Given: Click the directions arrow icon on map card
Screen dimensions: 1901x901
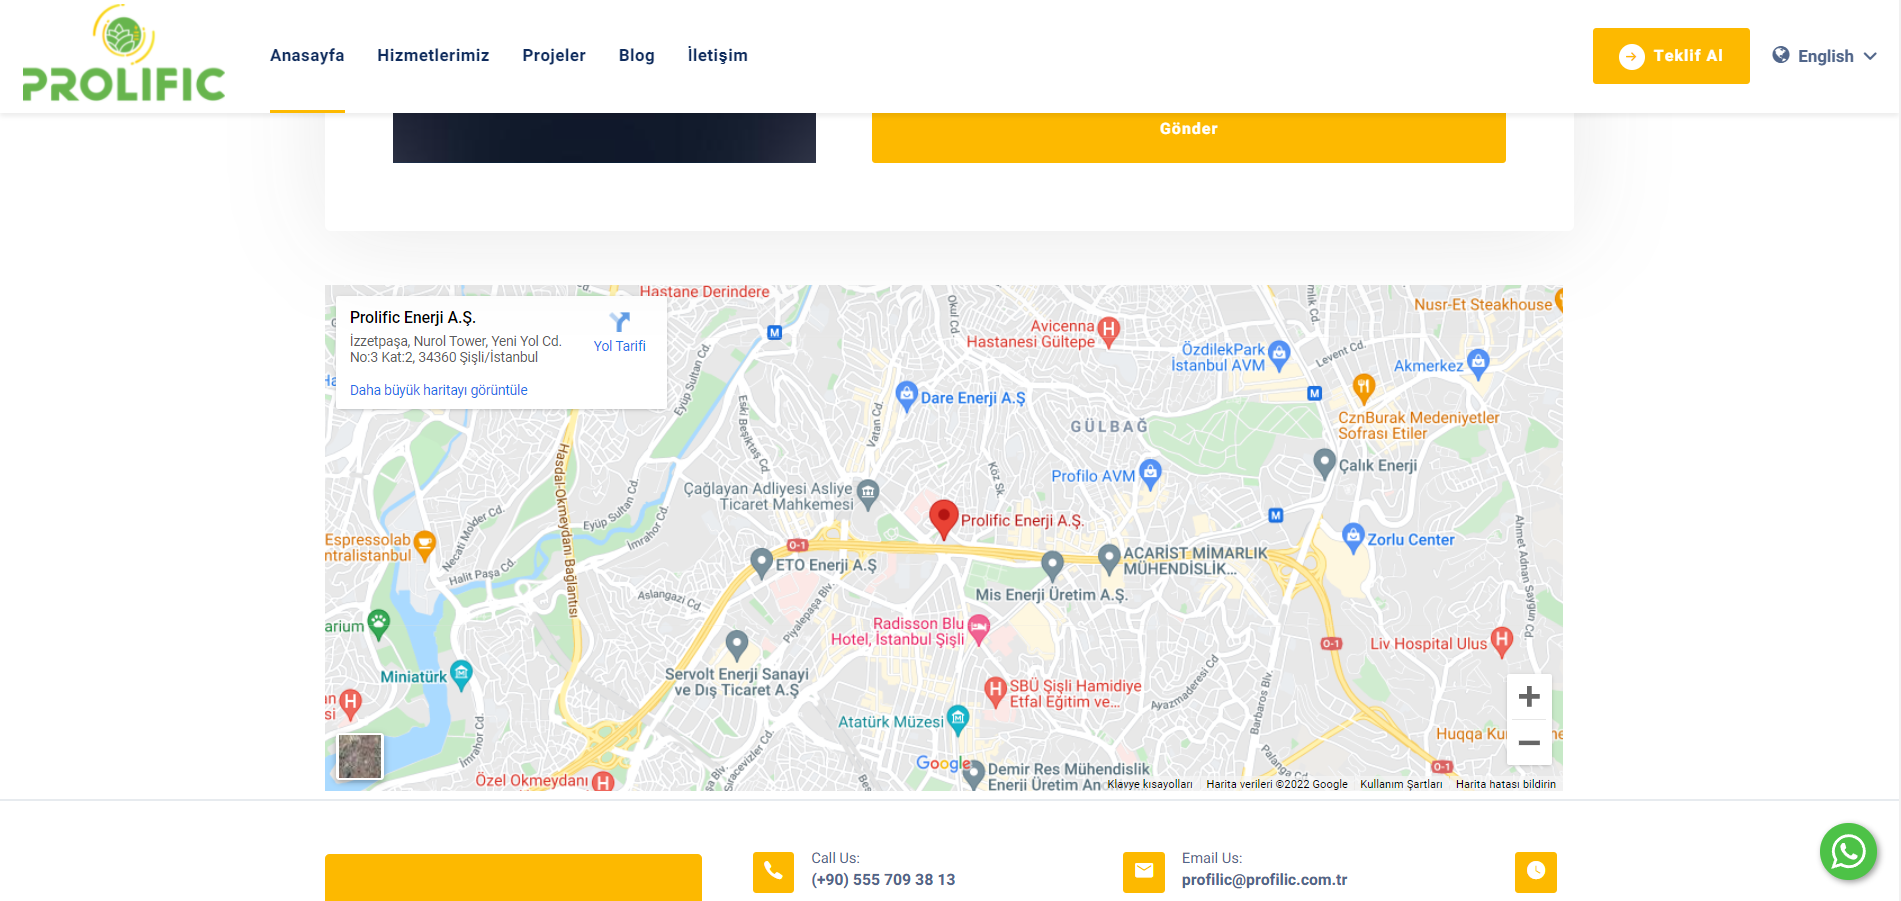Looking at the screenshot, I should 620,321.
